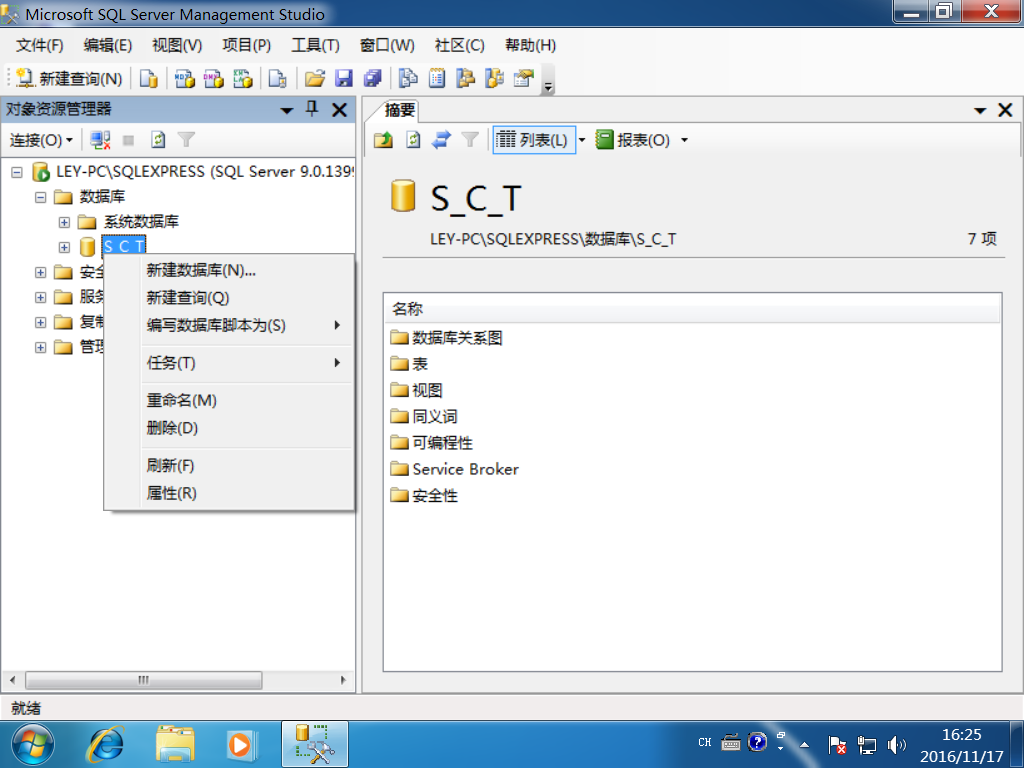Open the 报表(O) dropdown arrow
The height and width of the screenshot is (768, 1024).
[x=684, y=140]
